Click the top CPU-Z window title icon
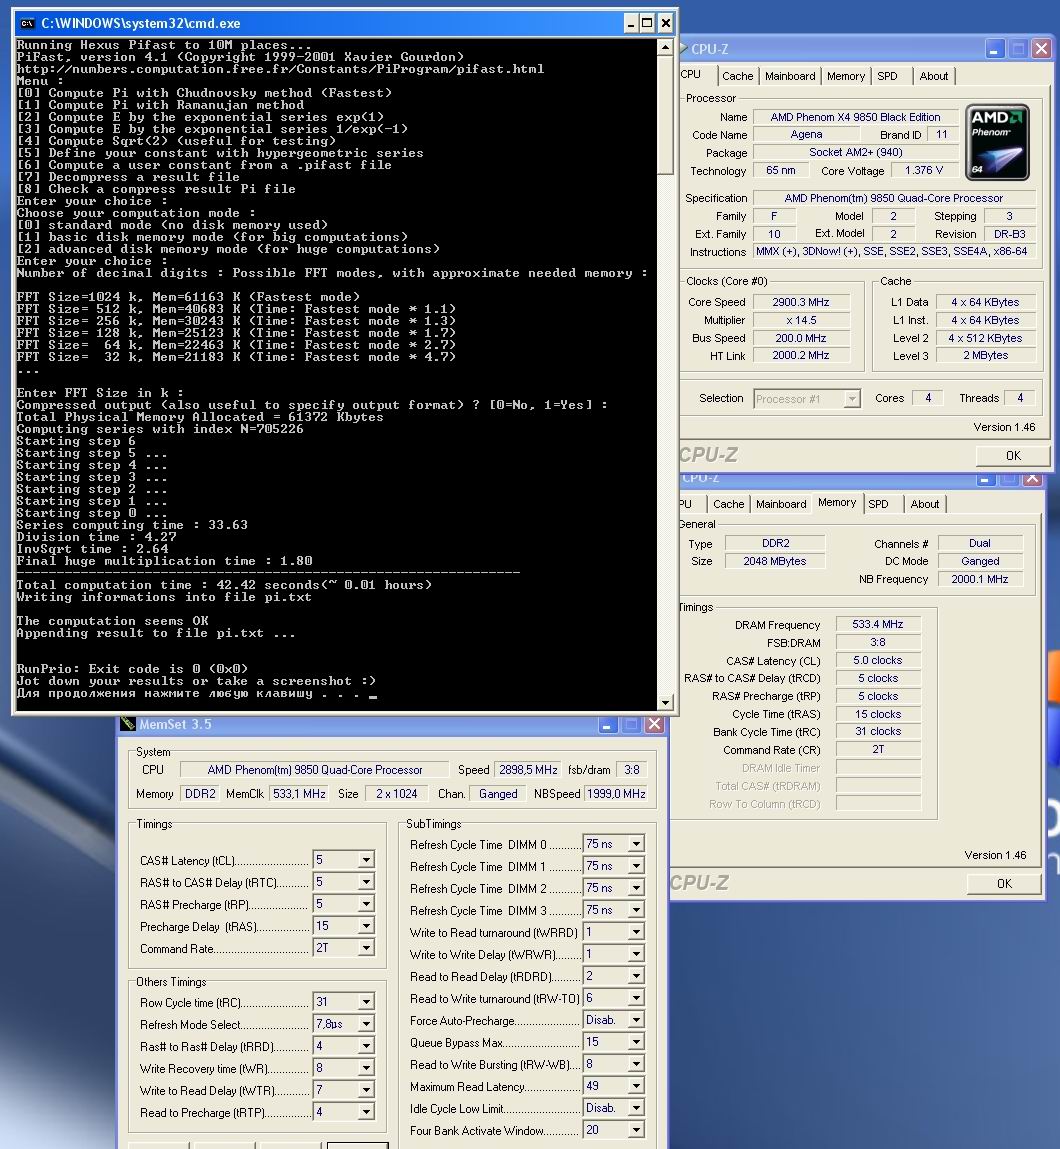 coord(683,49)
